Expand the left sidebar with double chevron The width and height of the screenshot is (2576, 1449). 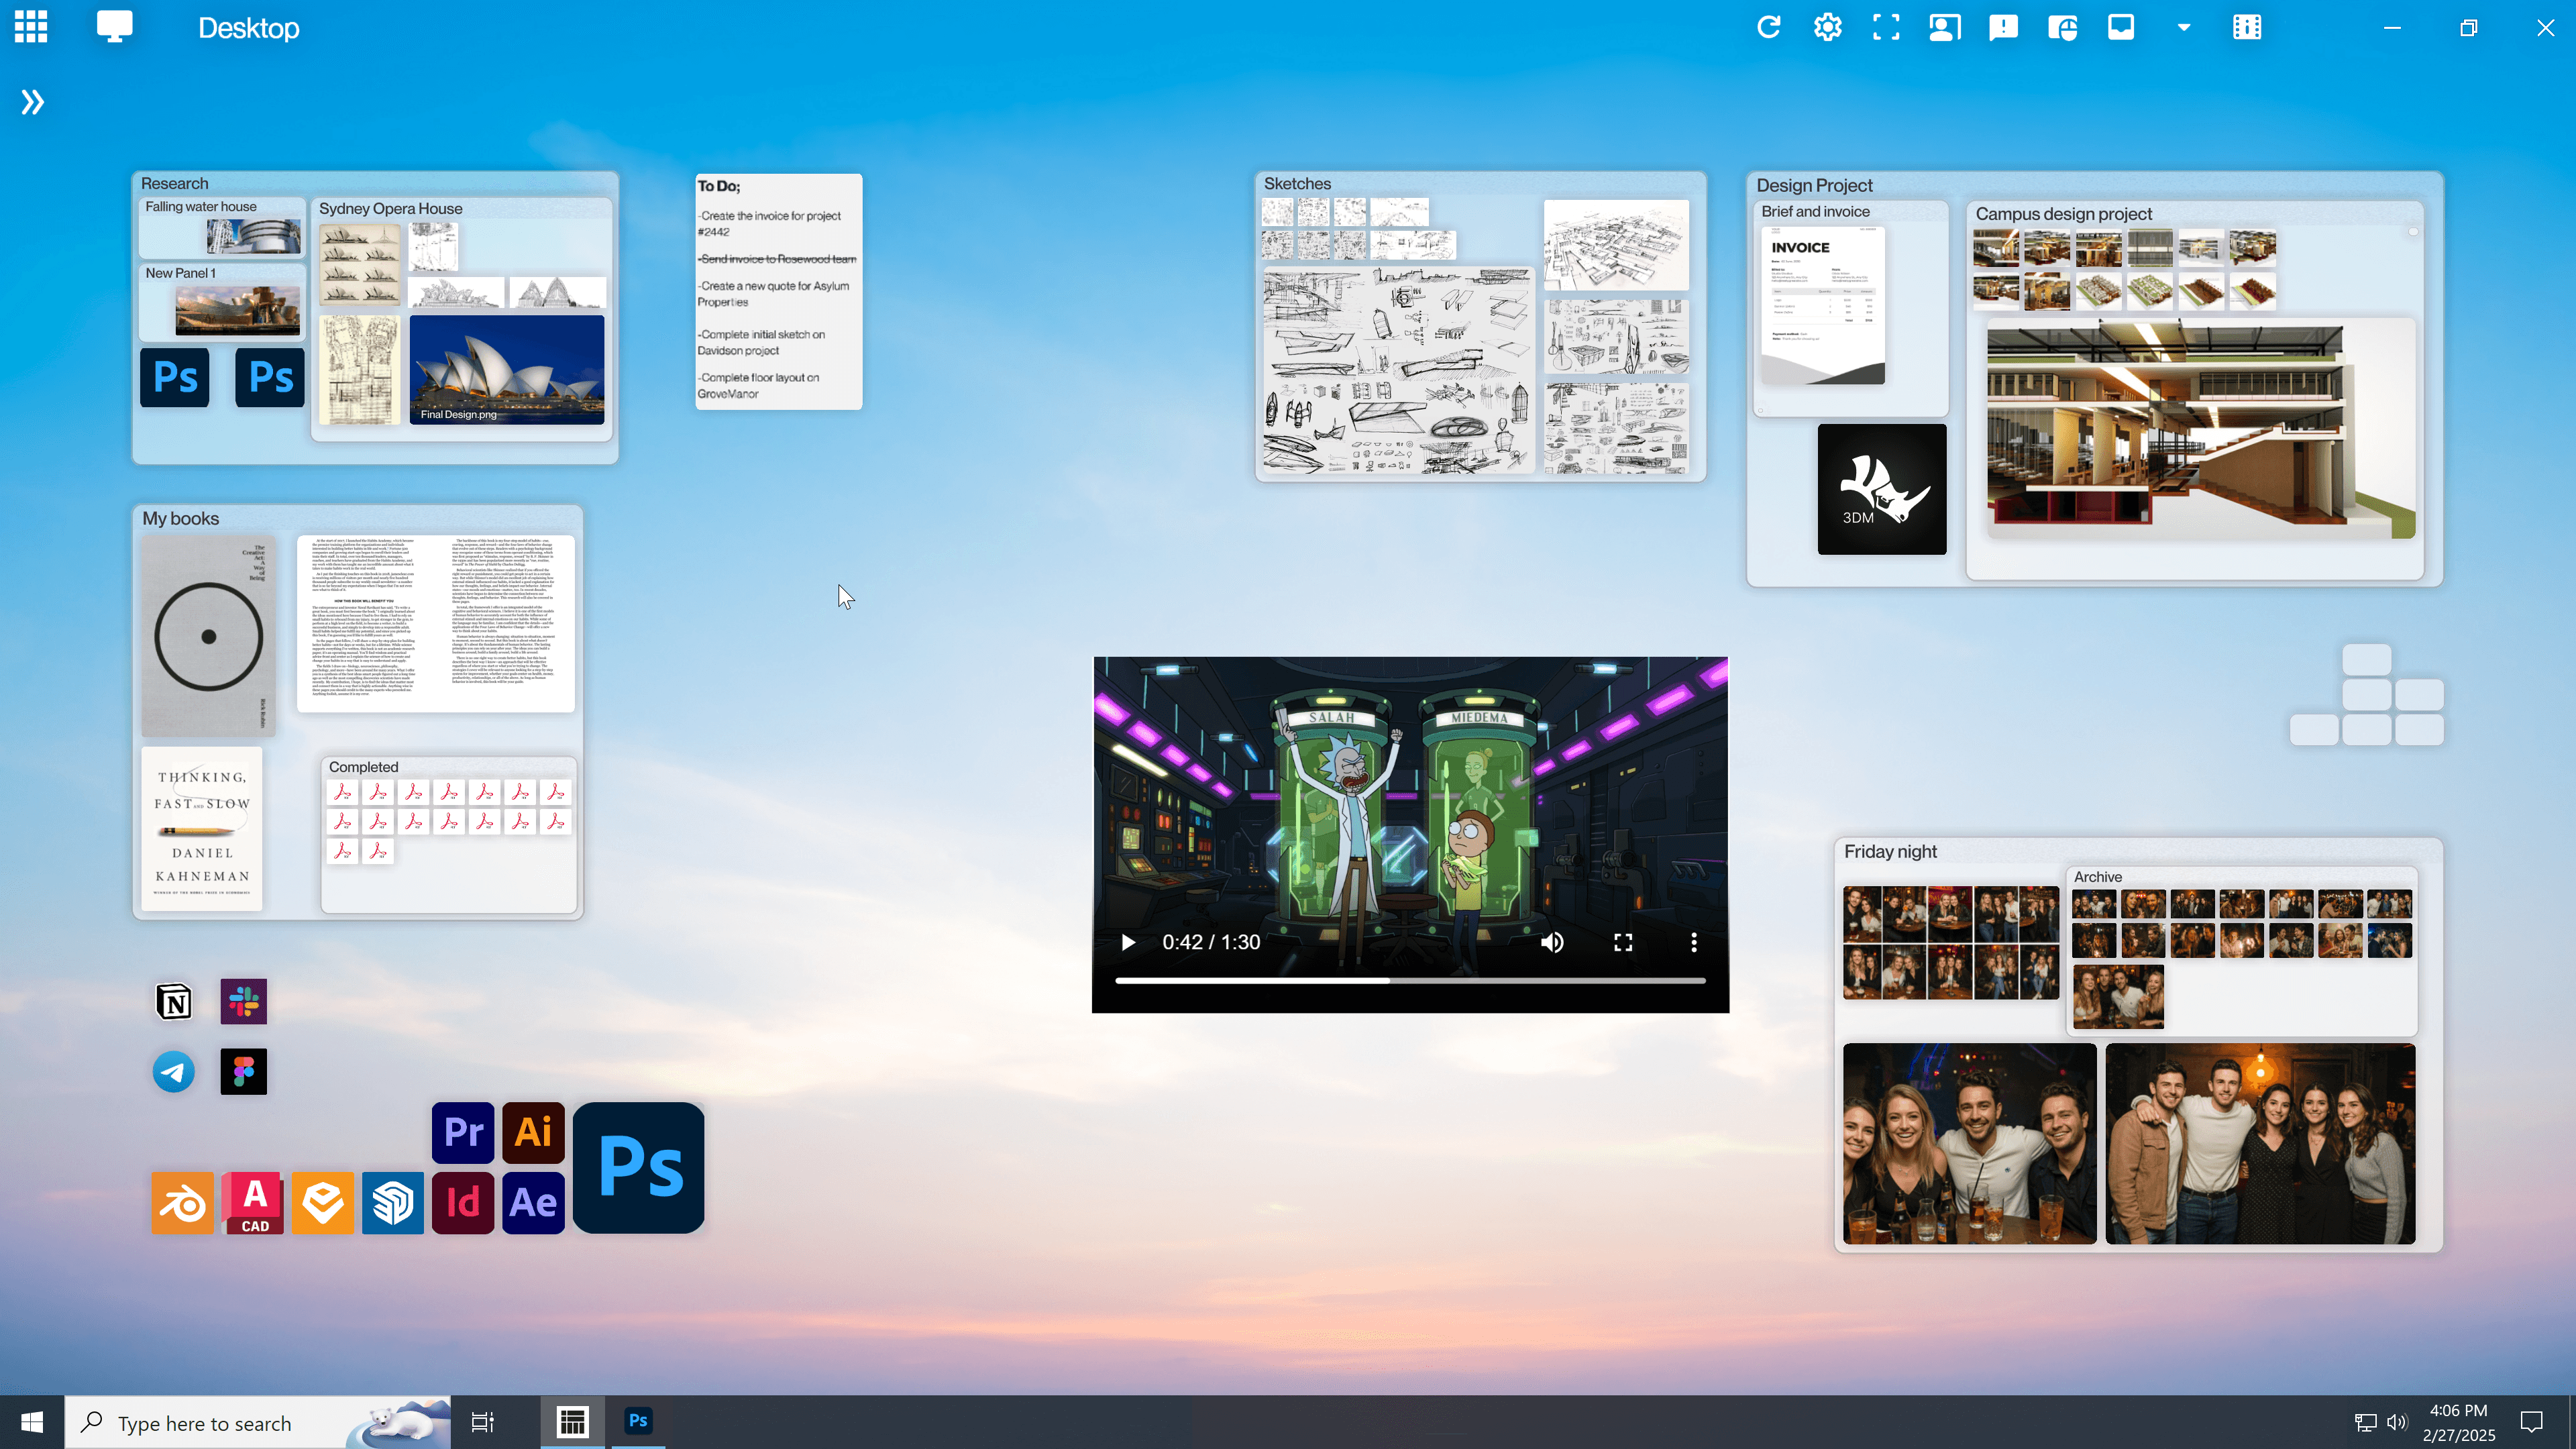pos(32,102)
